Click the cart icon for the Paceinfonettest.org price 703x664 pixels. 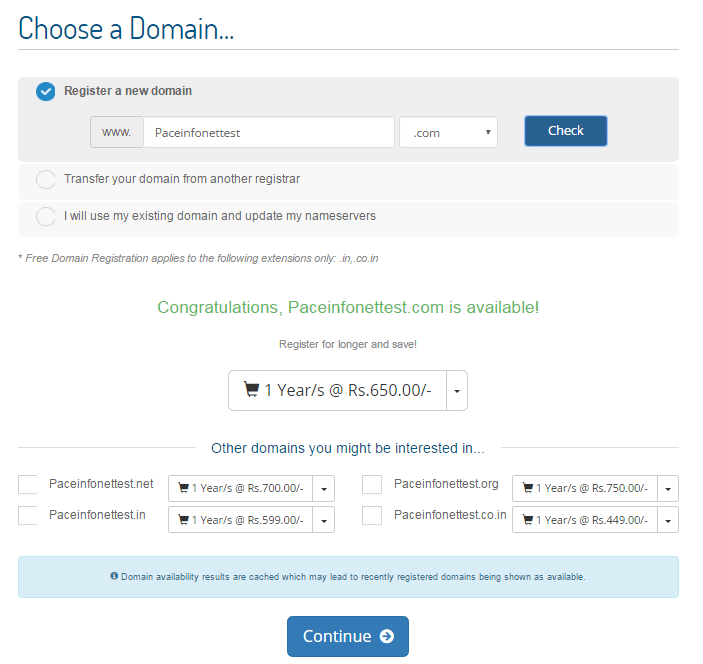tap(527, 489)
